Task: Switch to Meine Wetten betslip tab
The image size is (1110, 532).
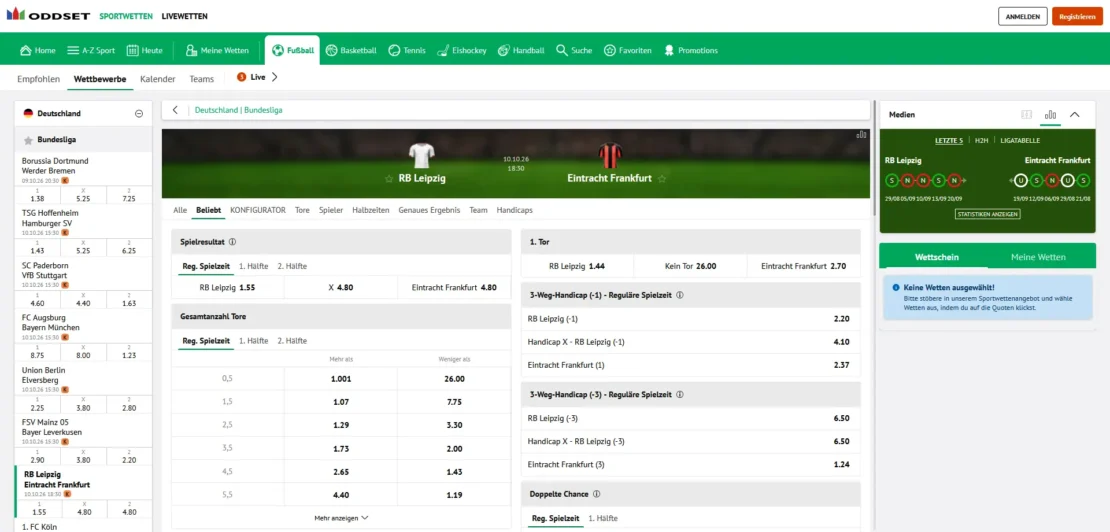Action: [1038, 257]
